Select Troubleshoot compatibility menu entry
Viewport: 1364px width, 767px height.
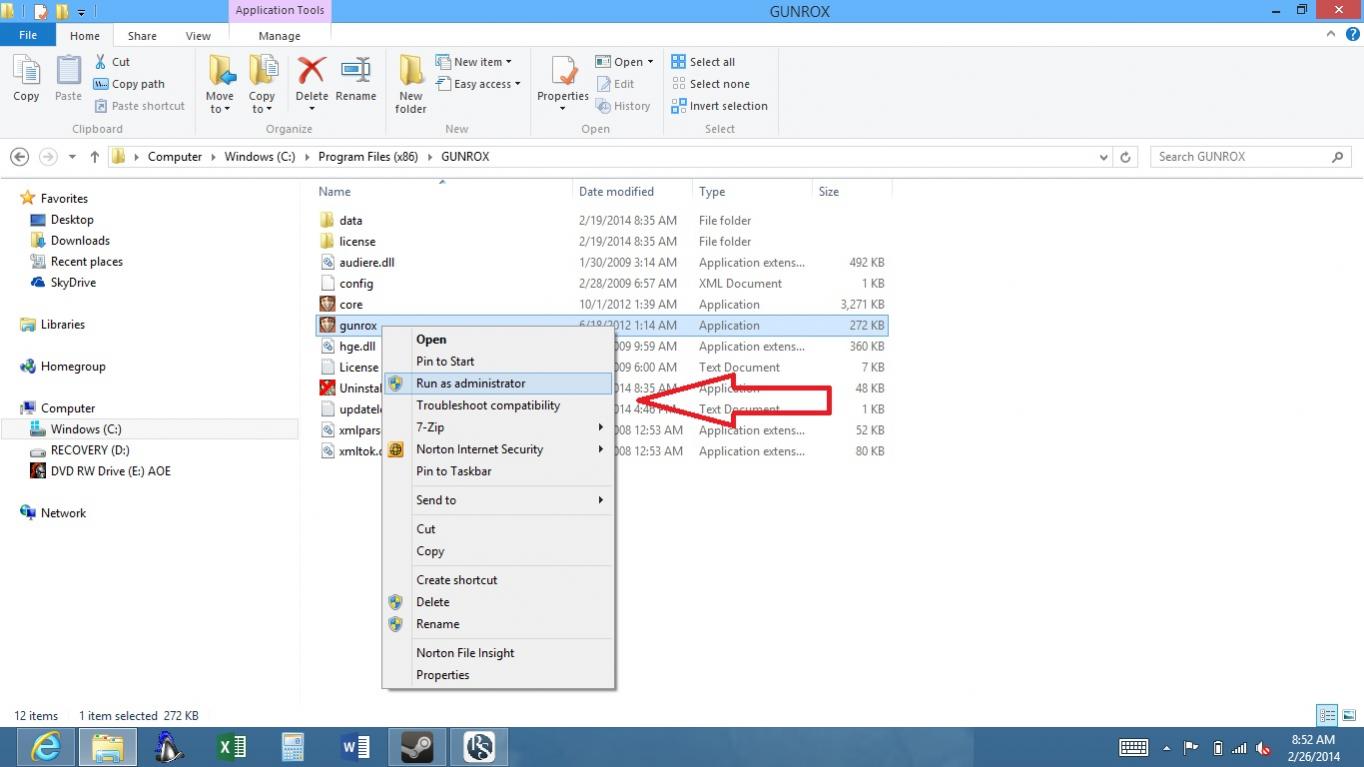point(487,405)
